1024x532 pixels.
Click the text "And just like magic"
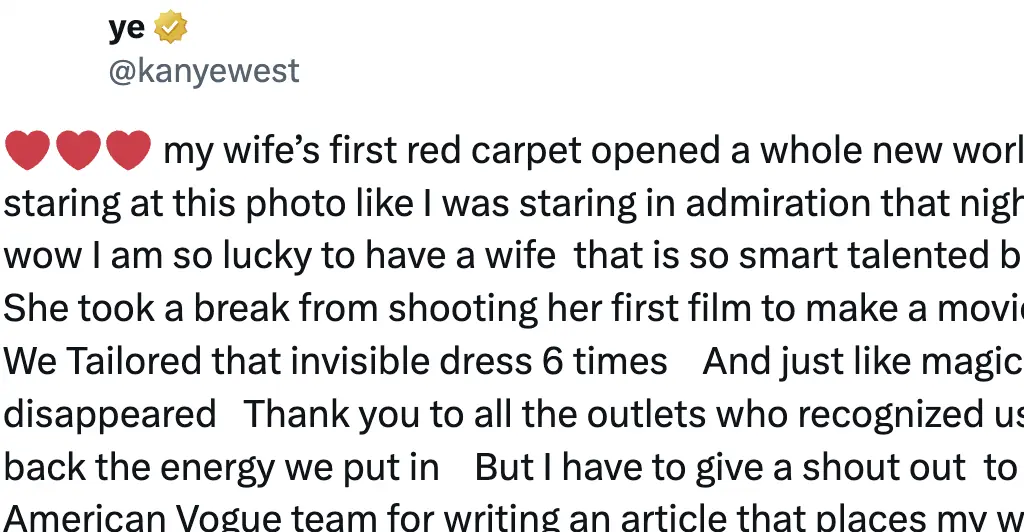862,361
